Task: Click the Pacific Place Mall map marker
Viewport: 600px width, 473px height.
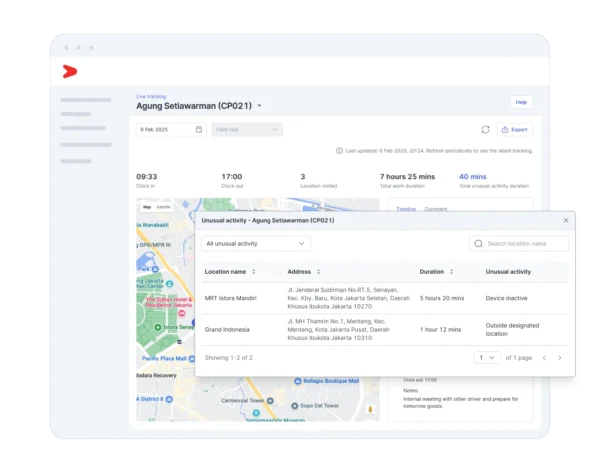Action: click(192, 359)
